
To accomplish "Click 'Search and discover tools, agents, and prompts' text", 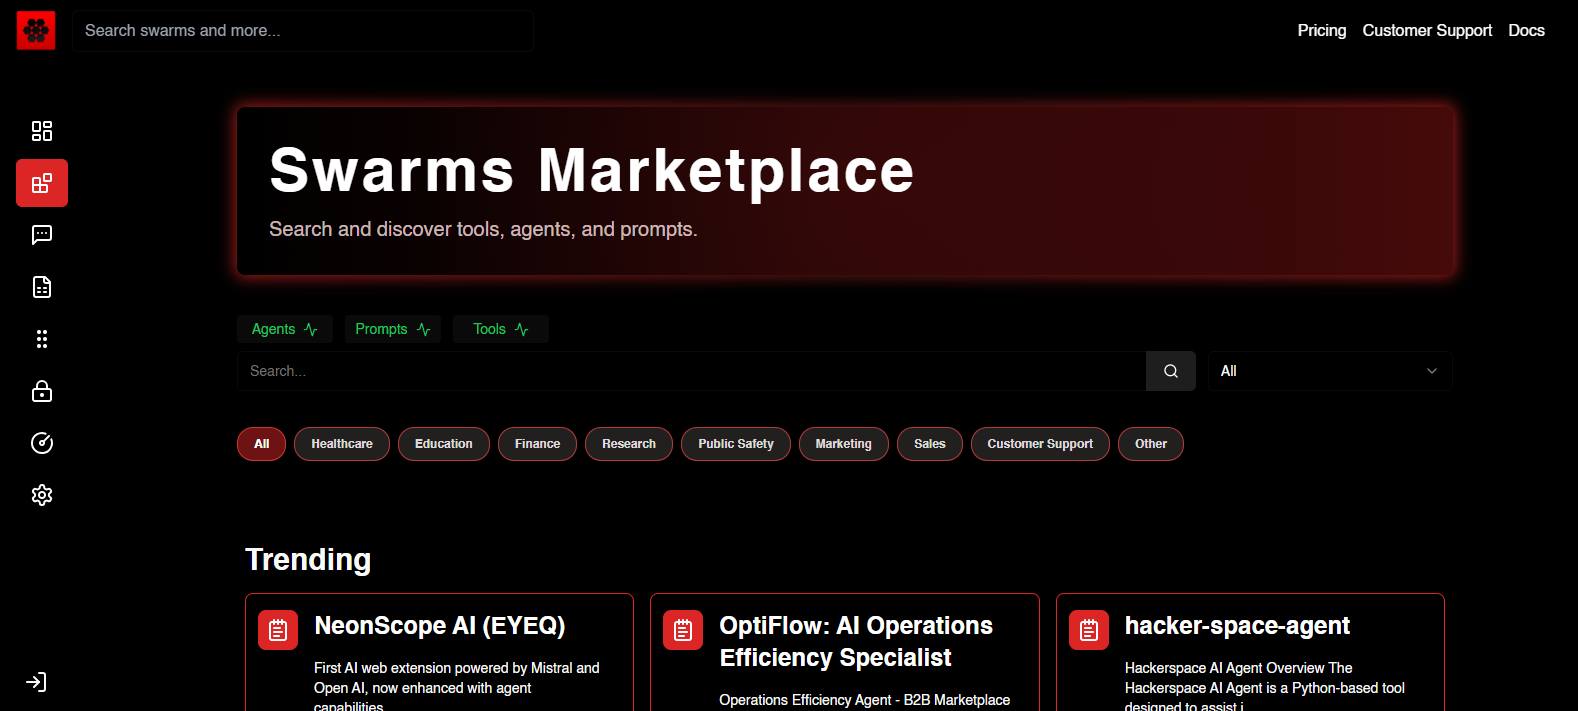I will click(x=483, y=229).
